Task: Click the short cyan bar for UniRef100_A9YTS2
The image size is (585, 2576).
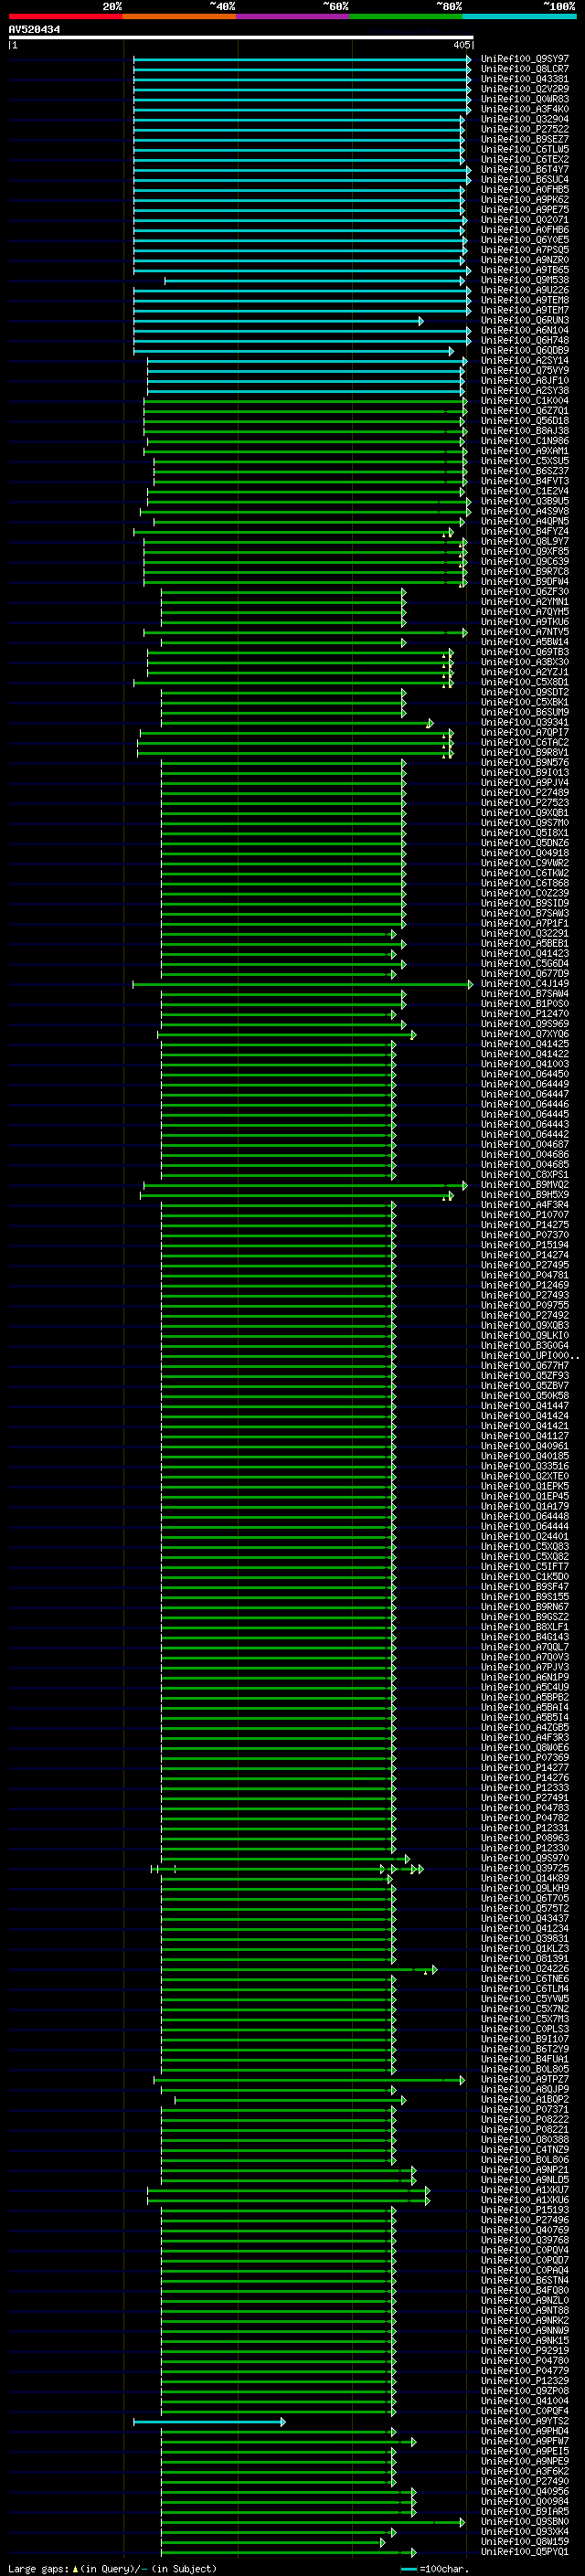Action: click(x=209, y=2422)
